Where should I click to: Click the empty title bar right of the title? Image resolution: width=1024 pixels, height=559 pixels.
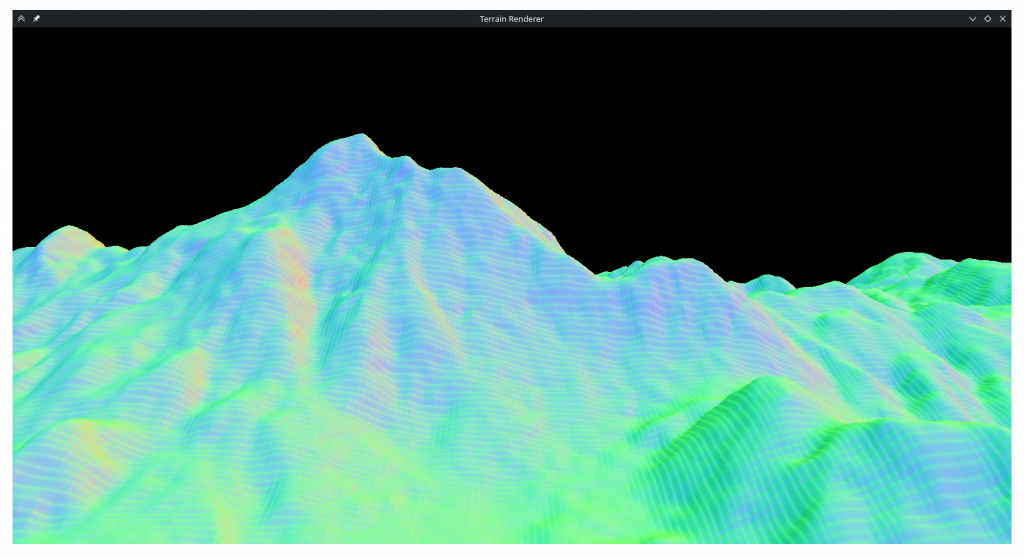(750, 19)
